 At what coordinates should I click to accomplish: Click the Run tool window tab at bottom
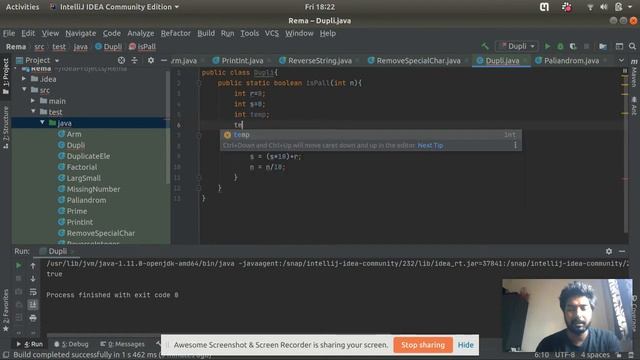click(29, 344)
